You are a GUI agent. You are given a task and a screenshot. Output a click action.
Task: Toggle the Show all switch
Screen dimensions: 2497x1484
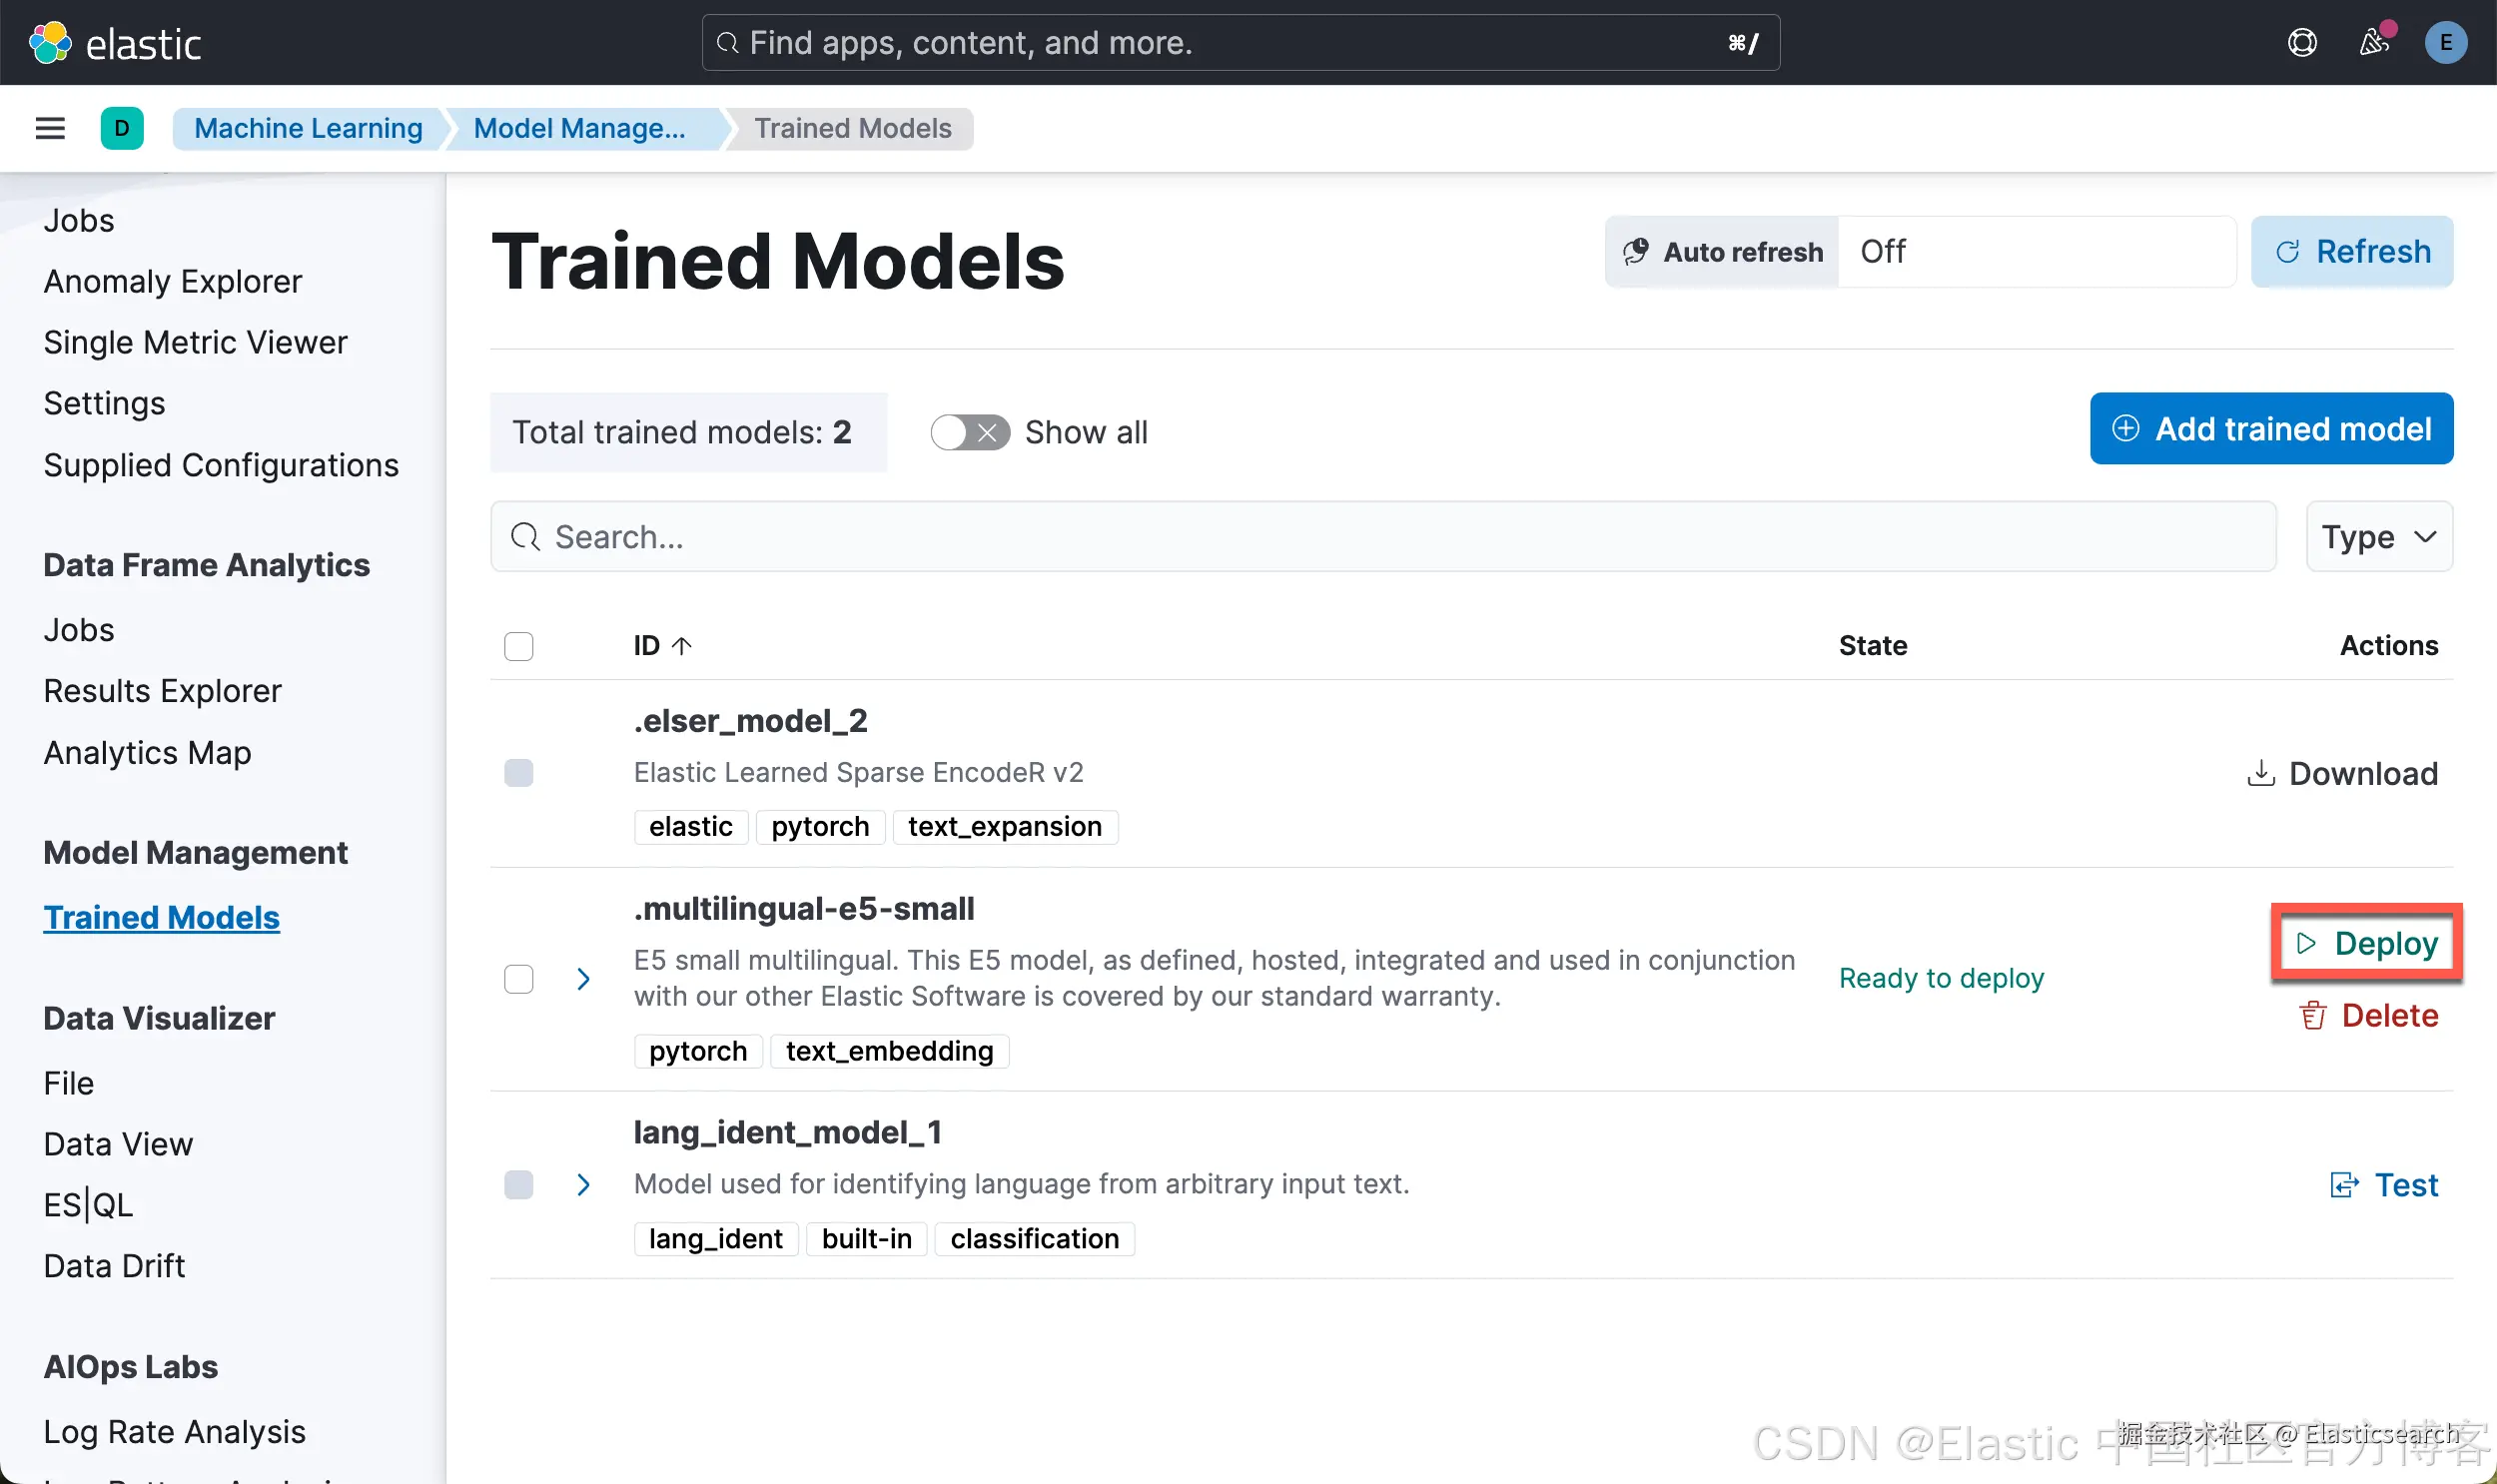(969, 432)
